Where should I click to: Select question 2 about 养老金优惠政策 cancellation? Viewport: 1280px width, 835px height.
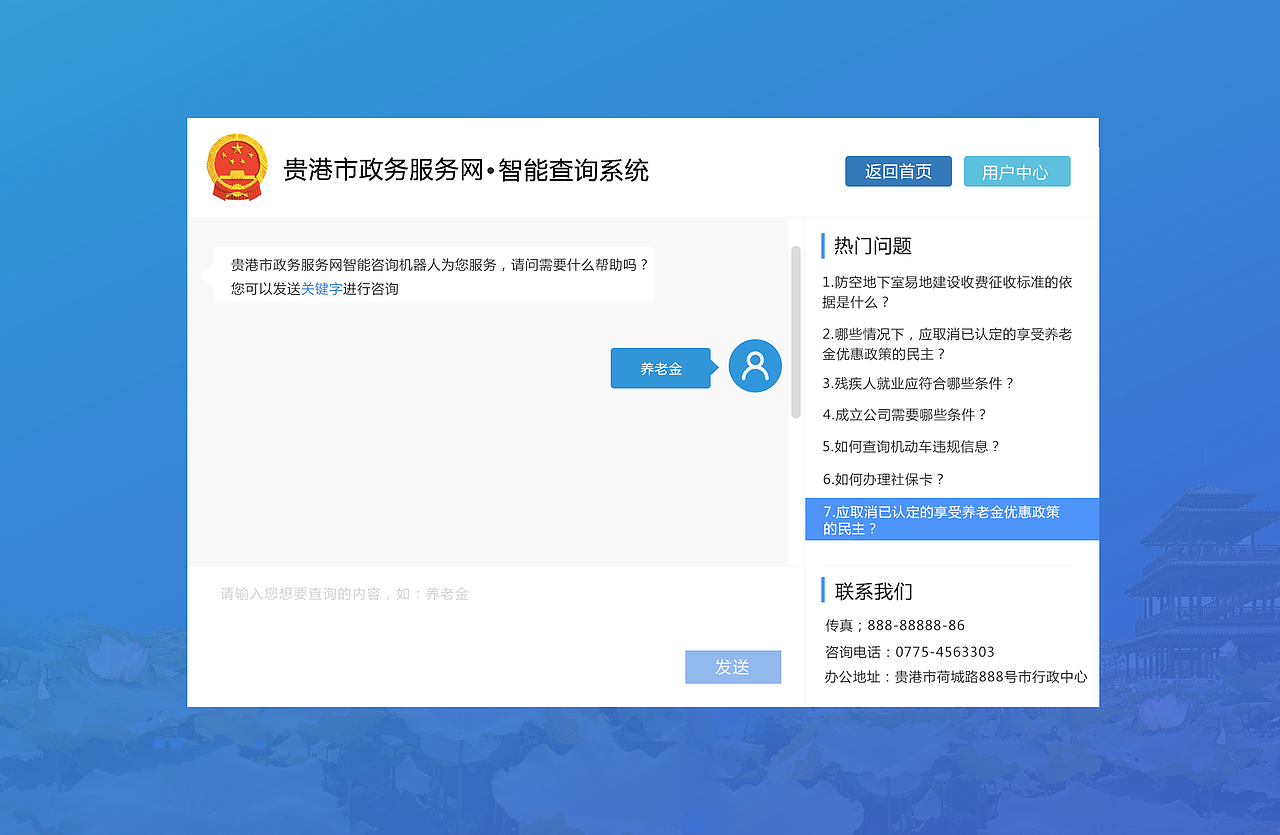[x=948, y=343]
